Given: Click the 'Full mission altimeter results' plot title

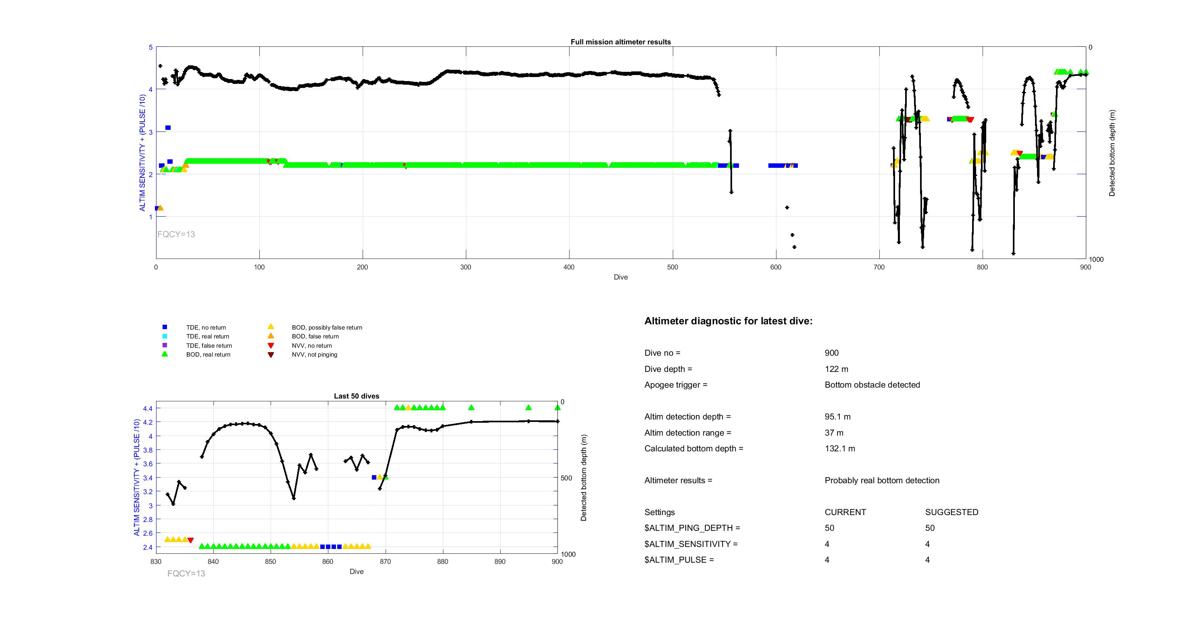Looking at the screenshot, I should (x=620, y=42).
